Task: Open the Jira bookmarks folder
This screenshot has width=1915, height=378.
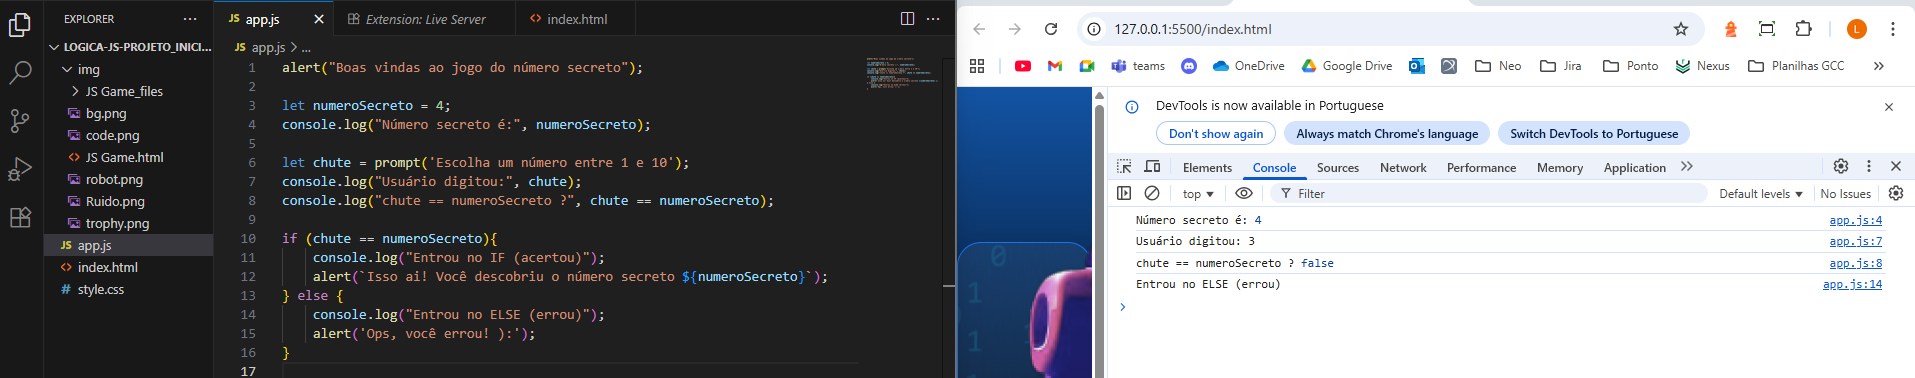Action: point(1561,66)
